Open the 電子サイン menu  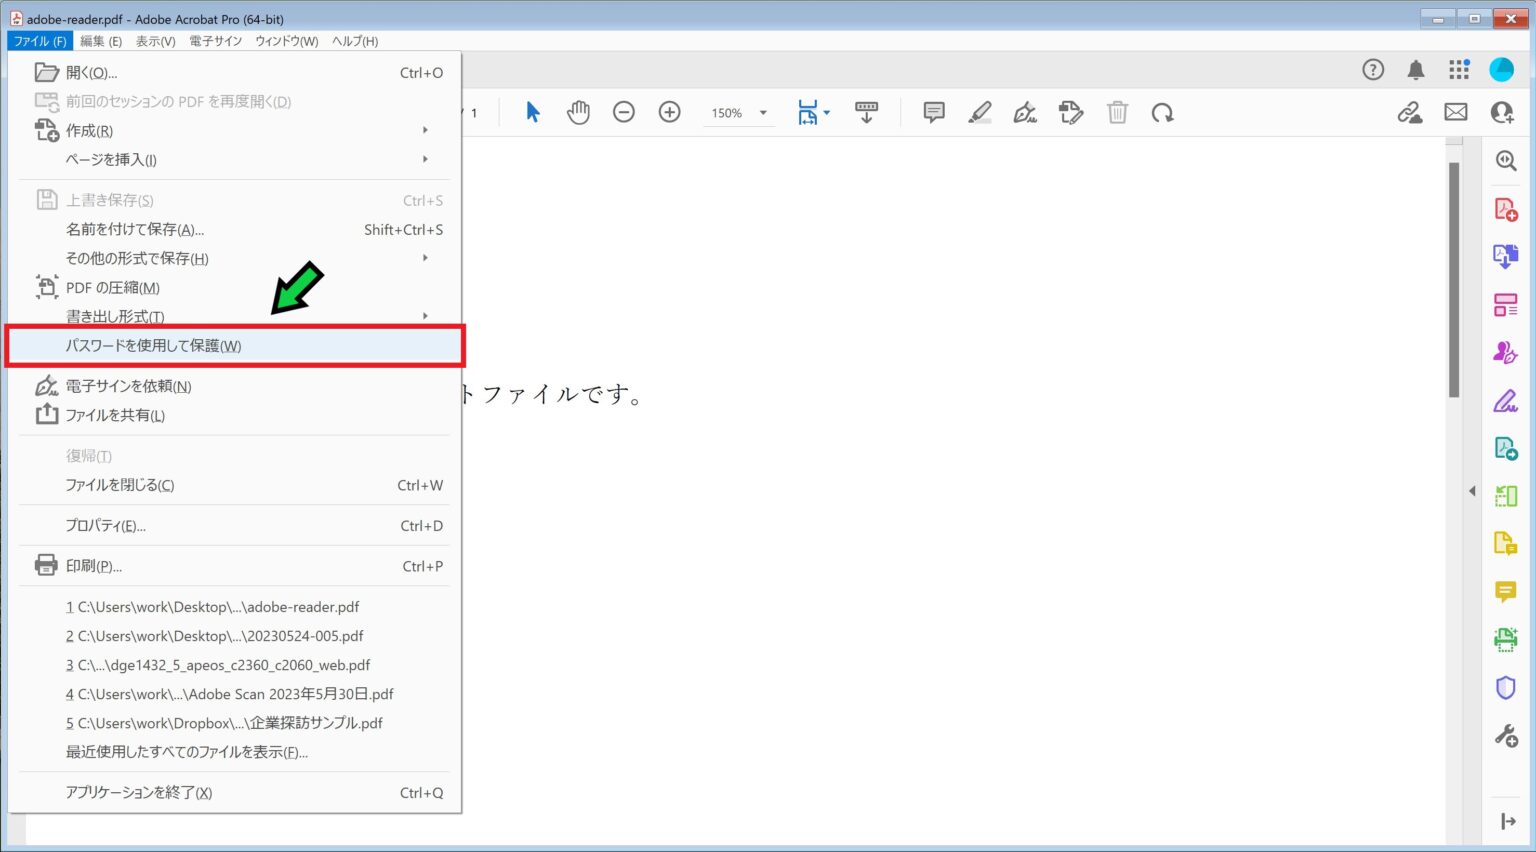(x=216, y=41)
